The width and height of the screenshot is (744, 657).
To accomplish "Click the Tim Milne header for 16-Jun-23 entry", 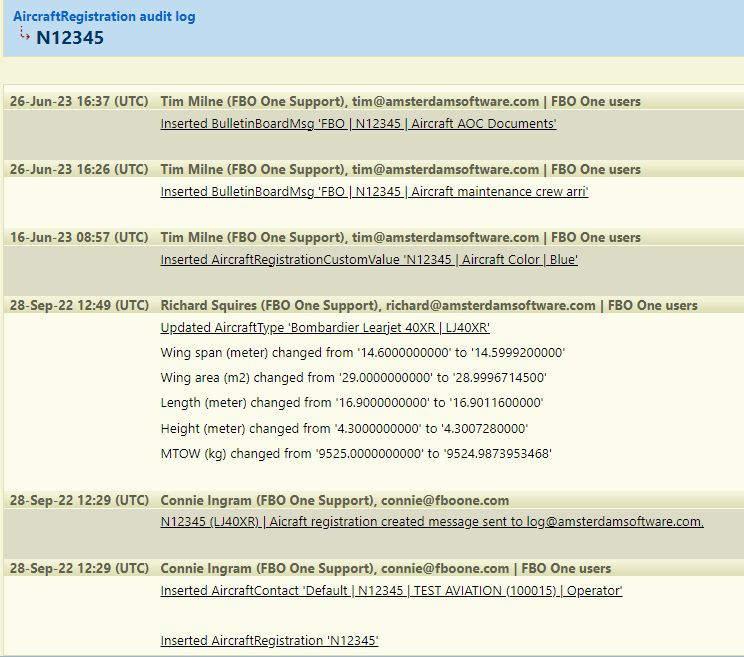I will click(400, 237).
